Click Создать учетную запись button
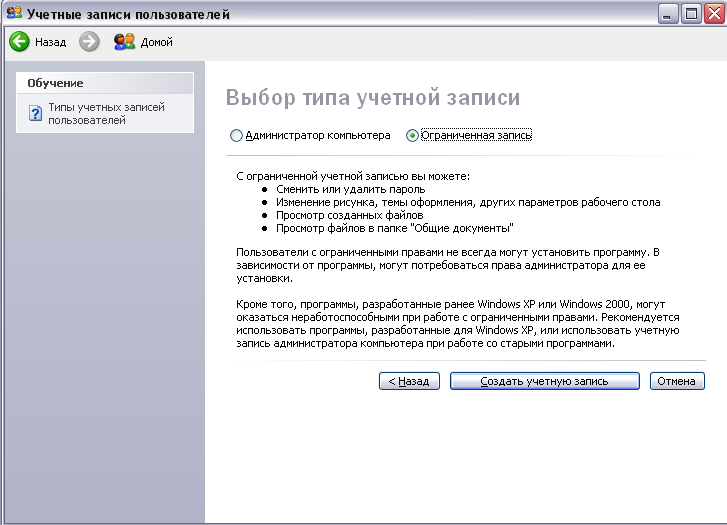 [544, 381]
